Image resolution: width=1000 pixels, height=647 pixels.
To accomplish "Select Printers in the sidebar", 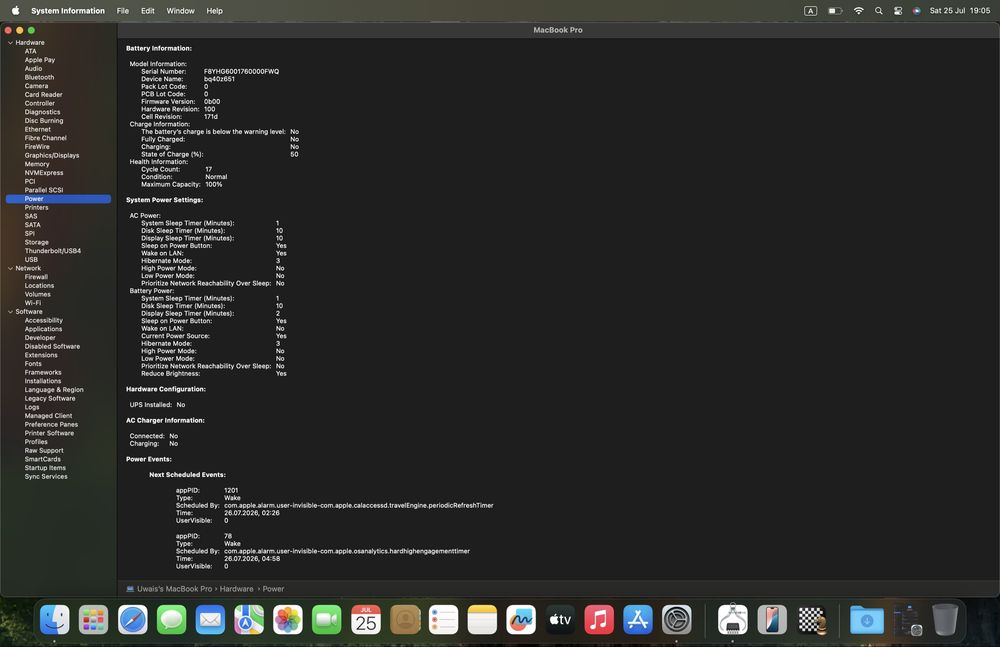I will [x=36, y=207].
